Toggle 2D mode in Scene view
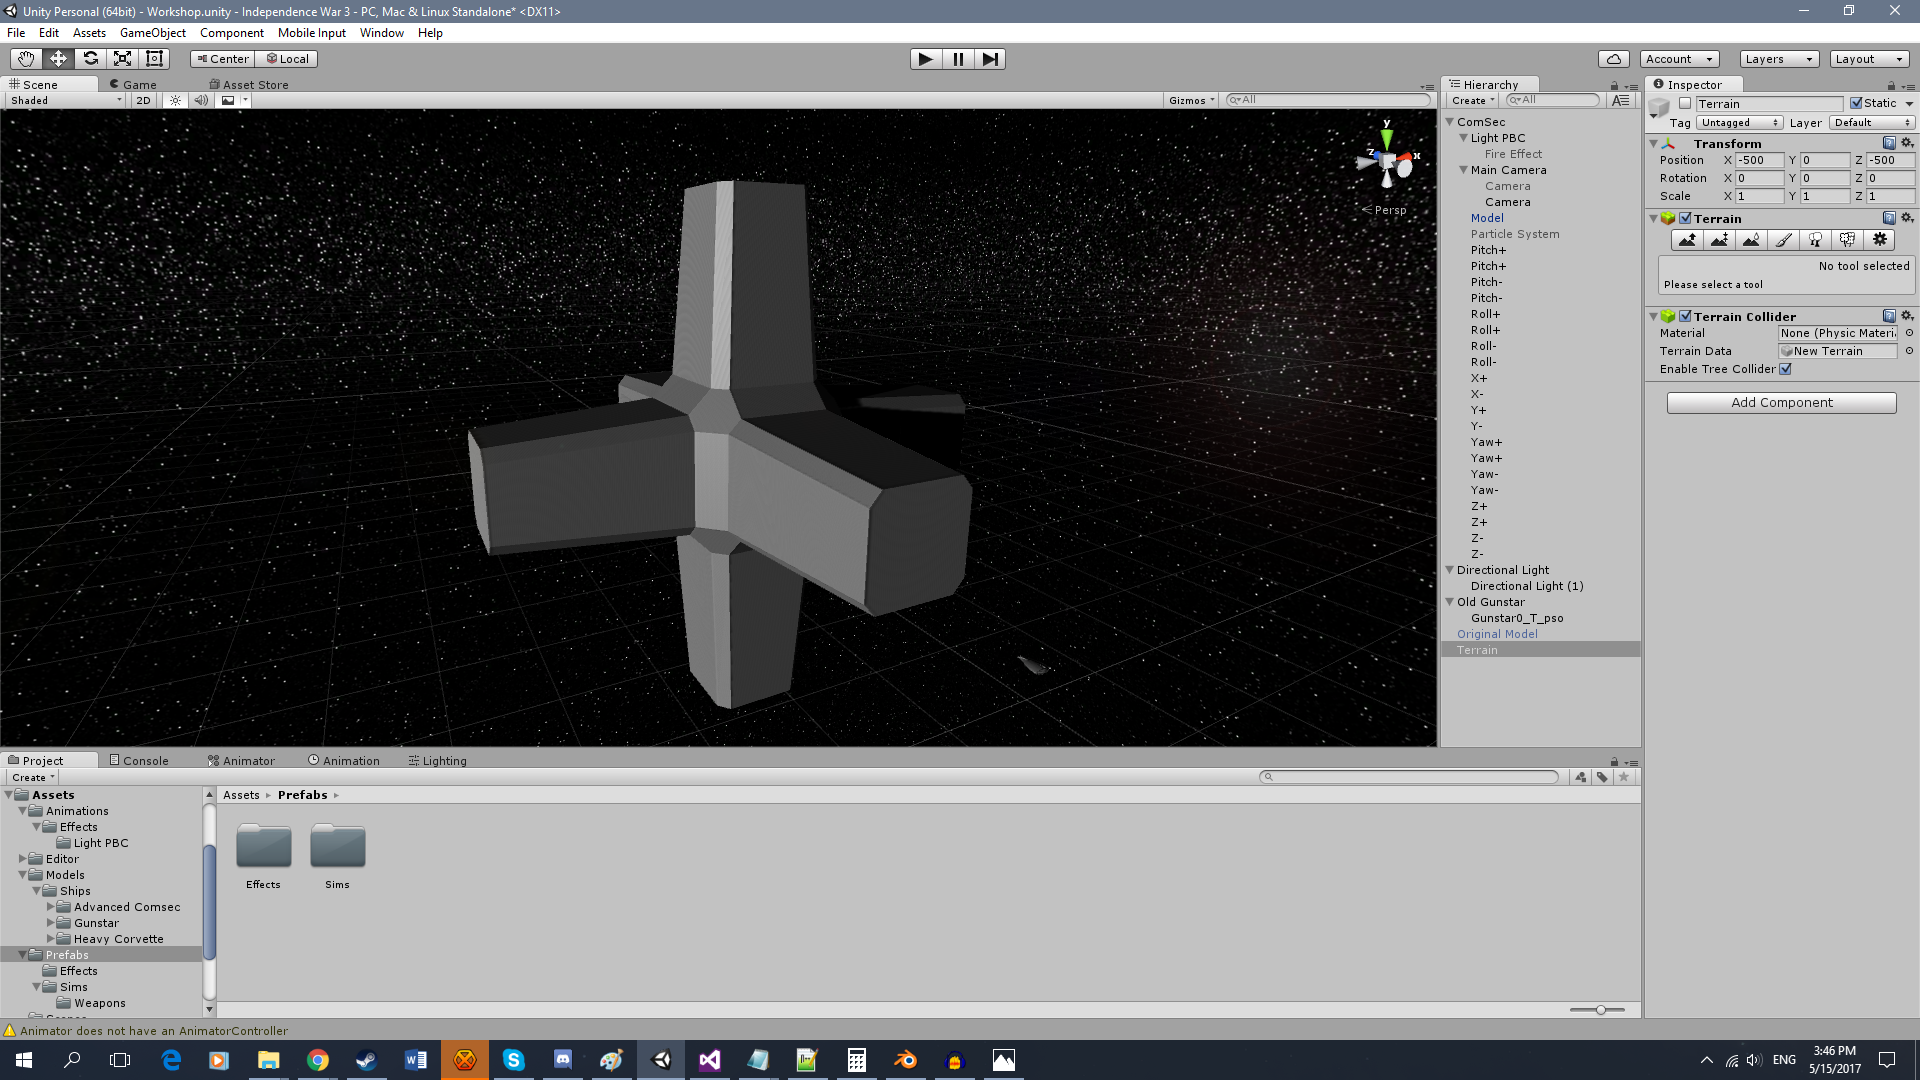1920x1080 pixels. pyautogui.click(x=144, y=100)
